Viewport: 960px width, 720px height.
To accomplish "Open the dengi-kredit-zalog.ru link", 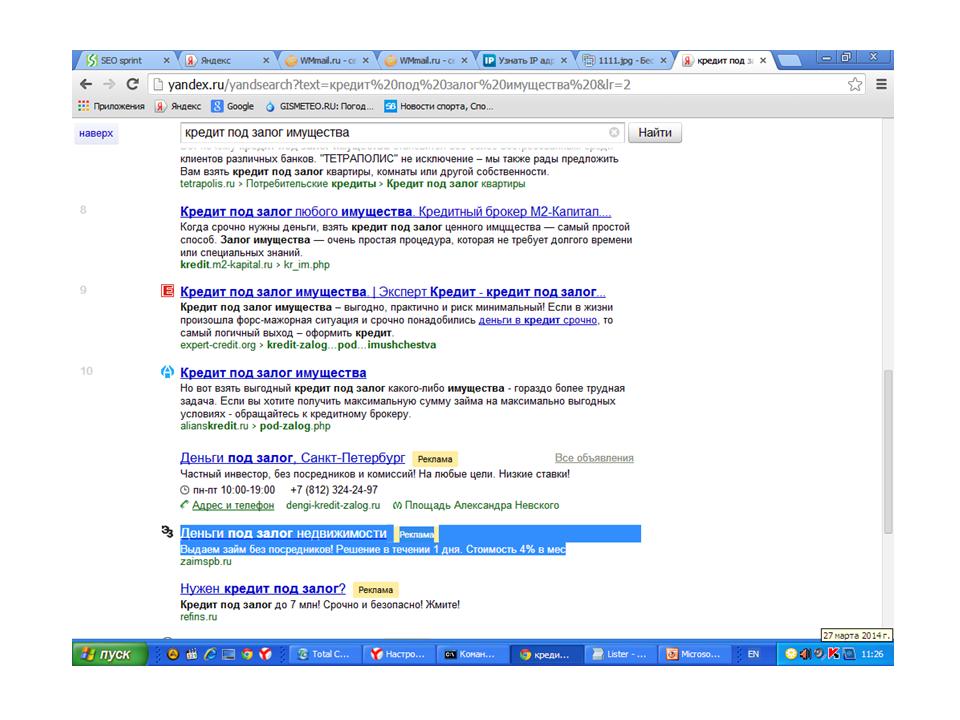I will (332, 505).
